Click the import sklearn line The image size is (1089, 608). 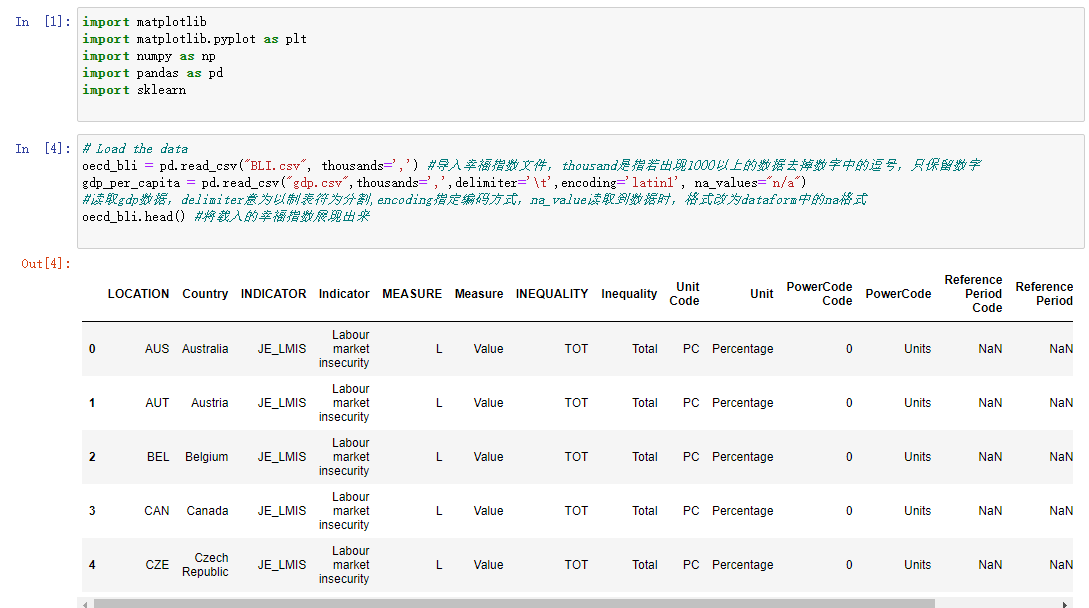click(134, 90)
